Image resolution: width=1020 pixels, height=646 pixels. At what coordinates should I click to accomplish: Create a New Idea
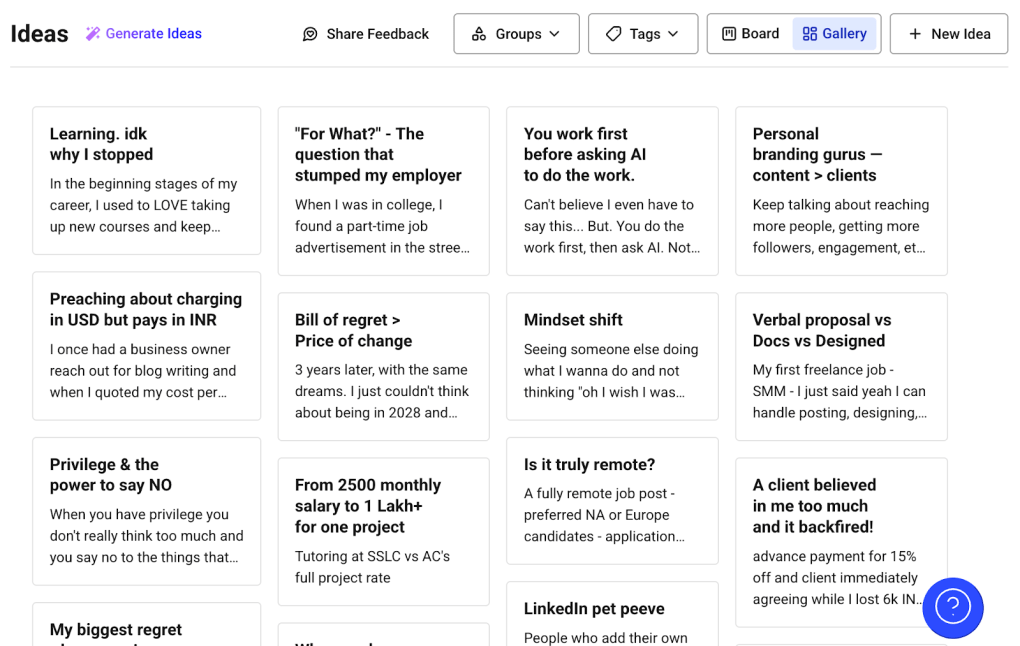coord(949,34)
